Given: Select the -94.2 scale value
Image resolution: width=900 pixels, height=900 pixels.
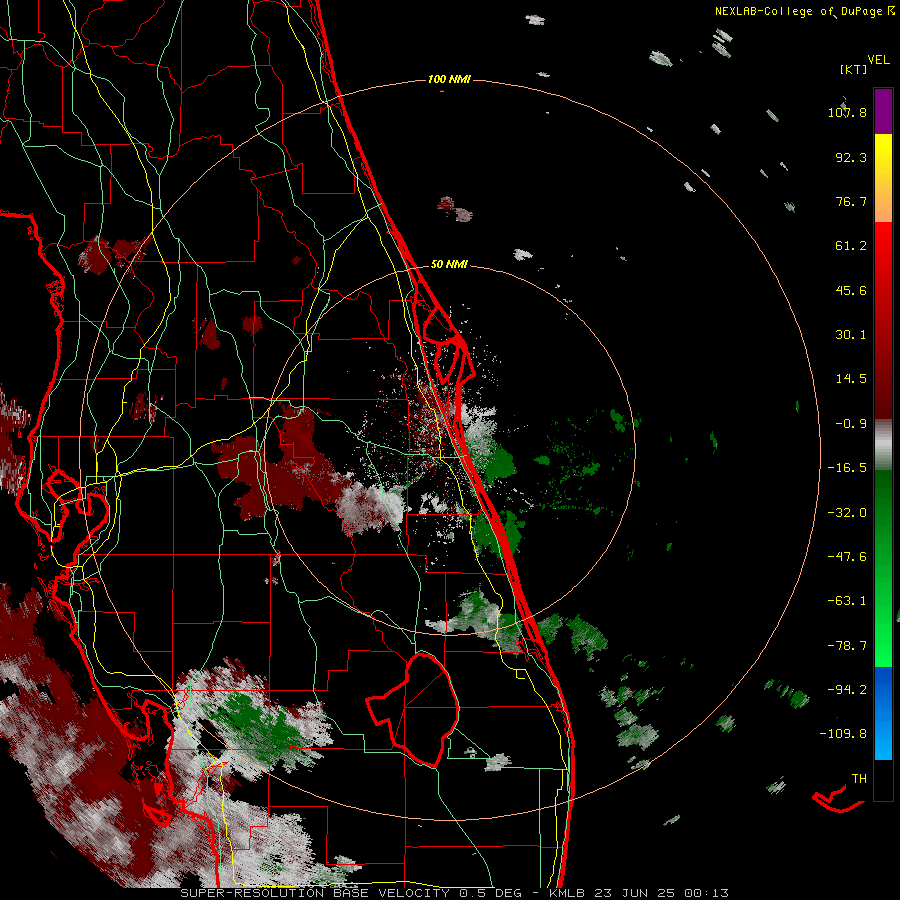Looking at the screenshot, I should (x=847, y=689).
